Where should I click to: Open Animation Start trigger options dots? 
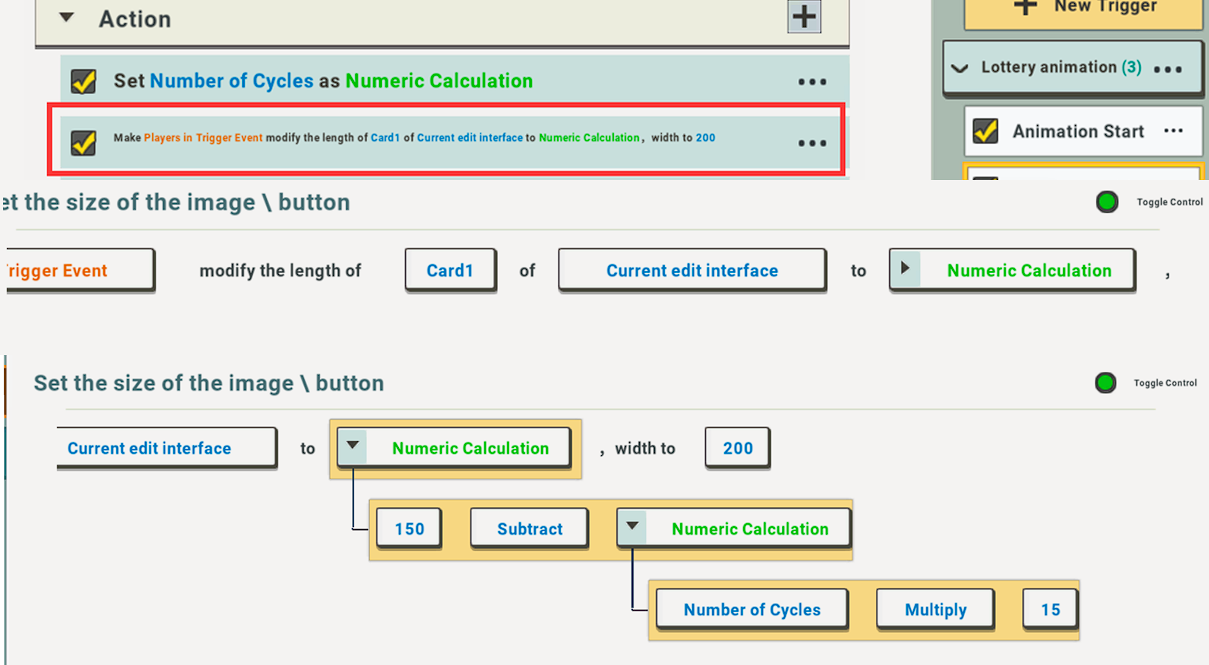[1174, 131]
